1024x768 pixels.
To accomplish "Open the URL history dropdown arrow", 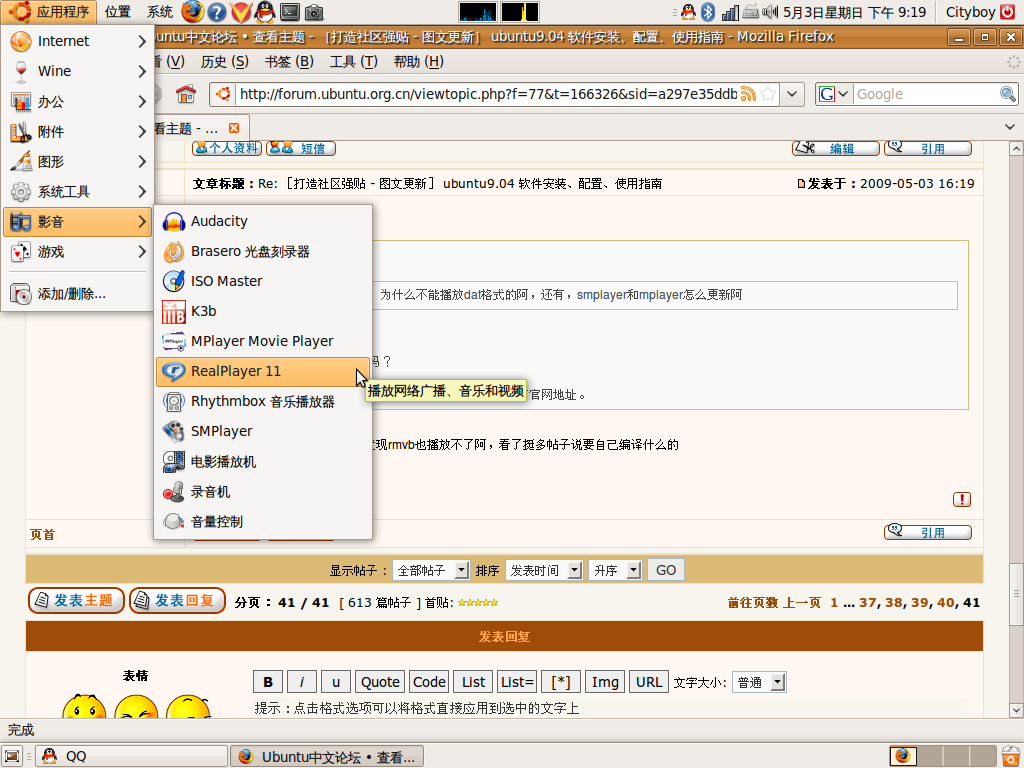I will (x=792, y=94).
